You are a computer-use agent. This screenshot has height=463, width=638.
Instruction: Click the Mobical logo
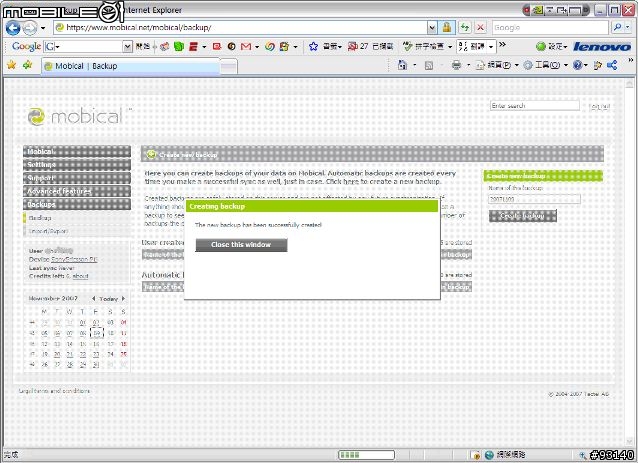(76, 117)
